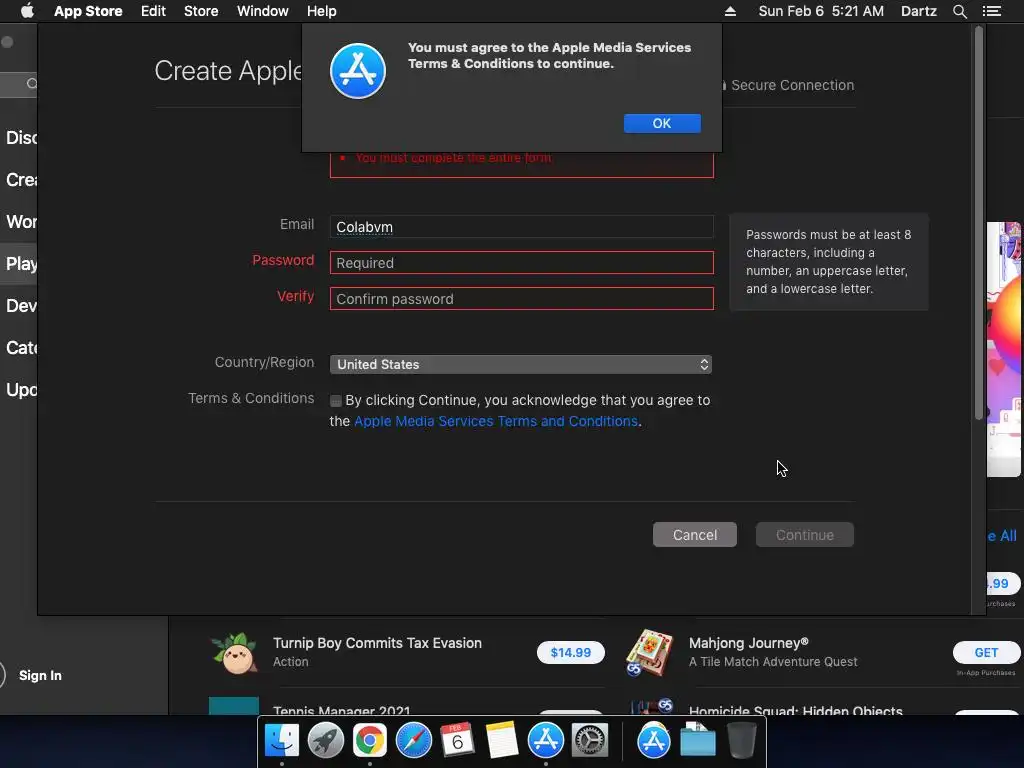Open the Country/Region United States dropdown

[x=520, y=364]
